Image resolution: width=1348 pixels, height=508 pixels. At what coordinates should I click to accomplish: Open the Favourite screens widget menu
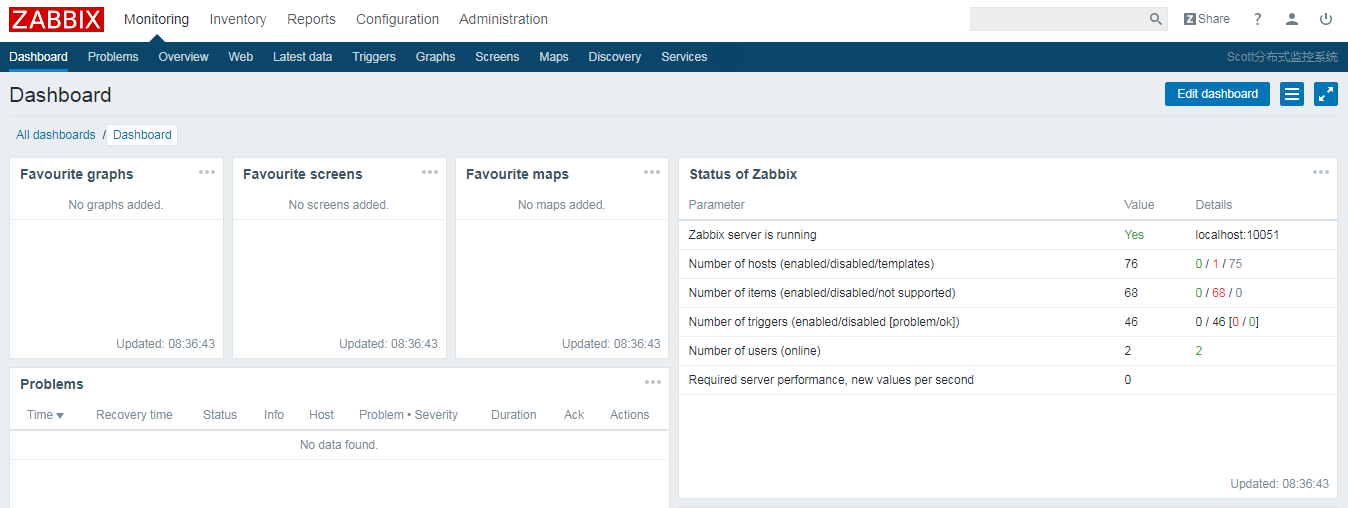coord(430,172)
